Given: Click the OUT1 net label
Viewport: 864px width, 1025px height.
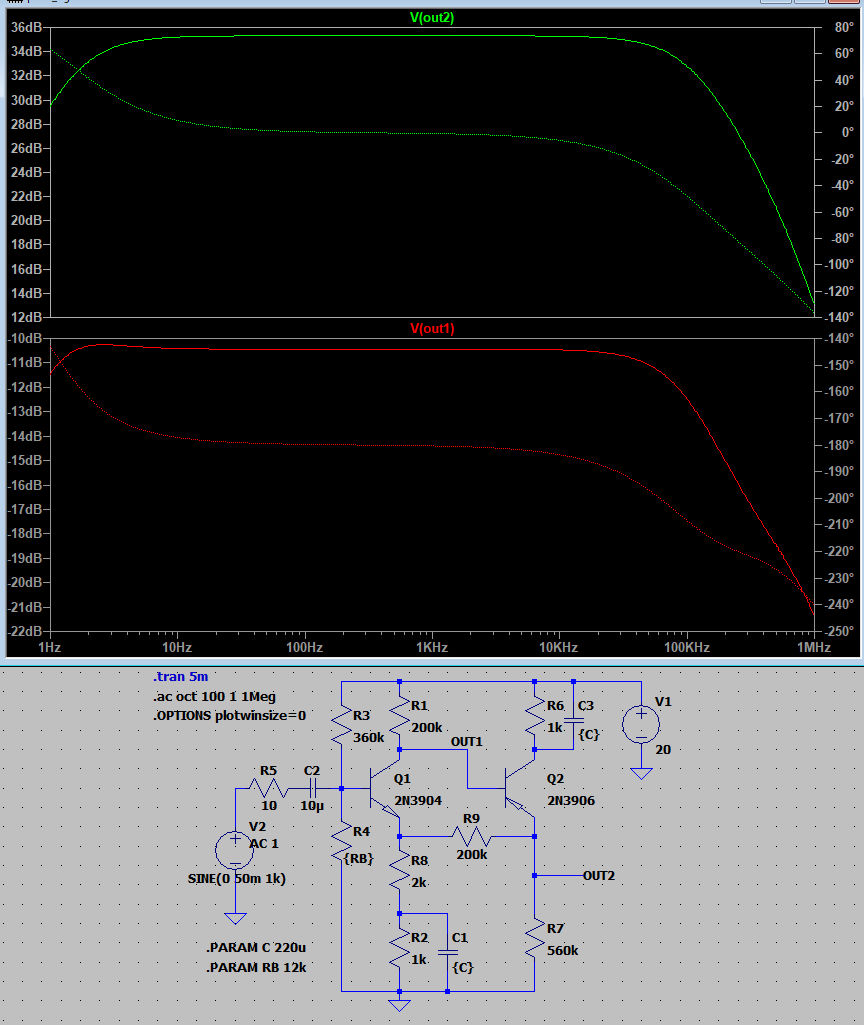Looking at the screenshot, I should (x=466, y=742).
